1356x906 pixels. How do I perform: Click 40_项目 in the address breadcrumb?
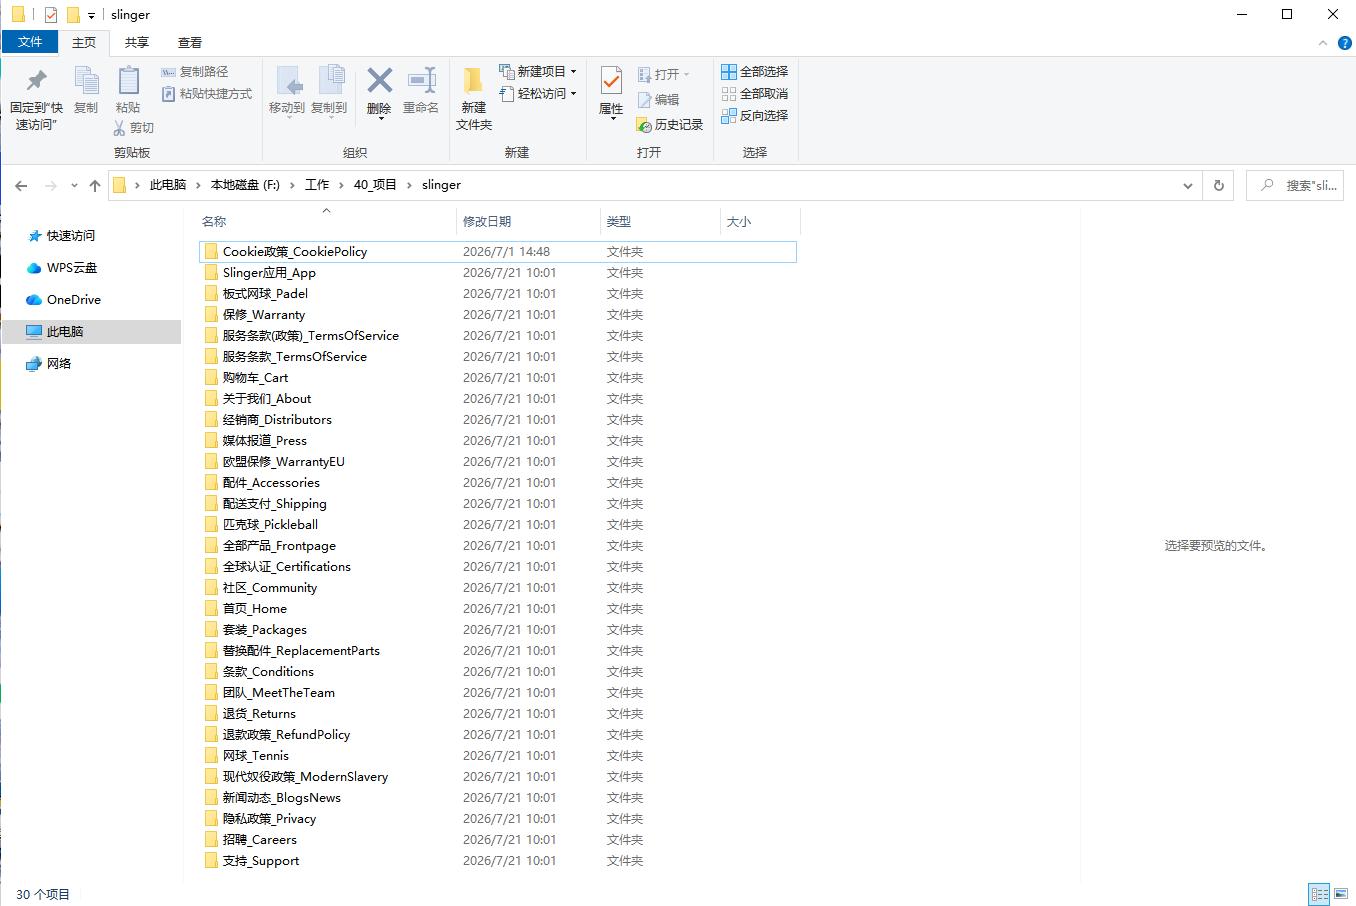coord(375,185)
